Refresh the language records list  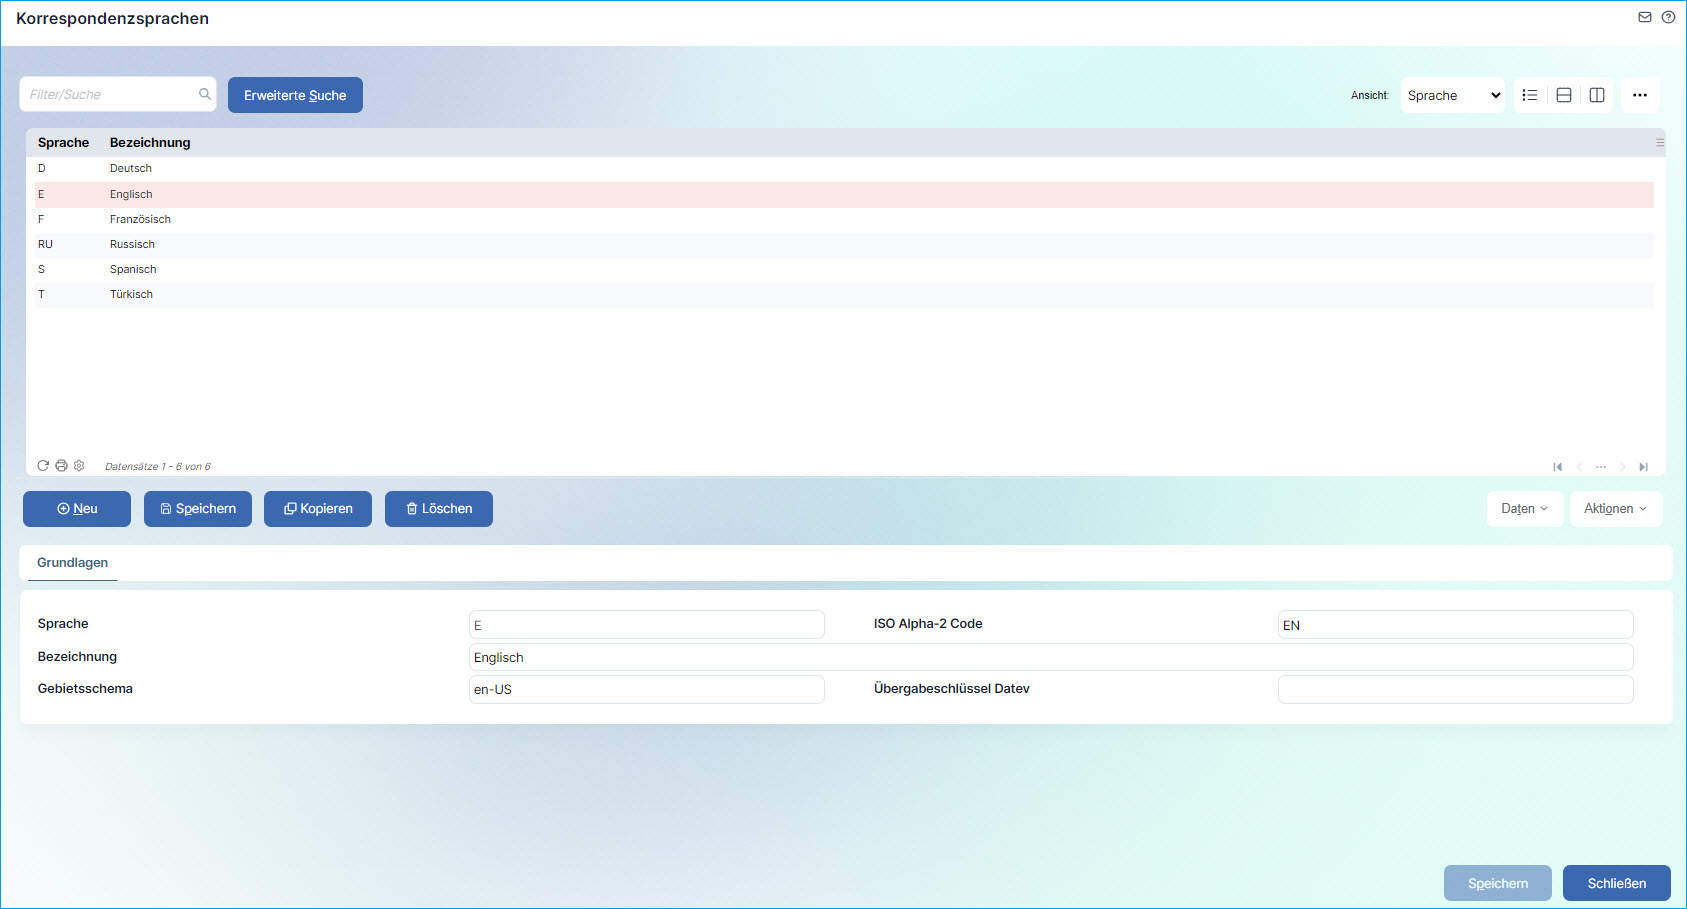pyautogui.click(x=43, y=466)
